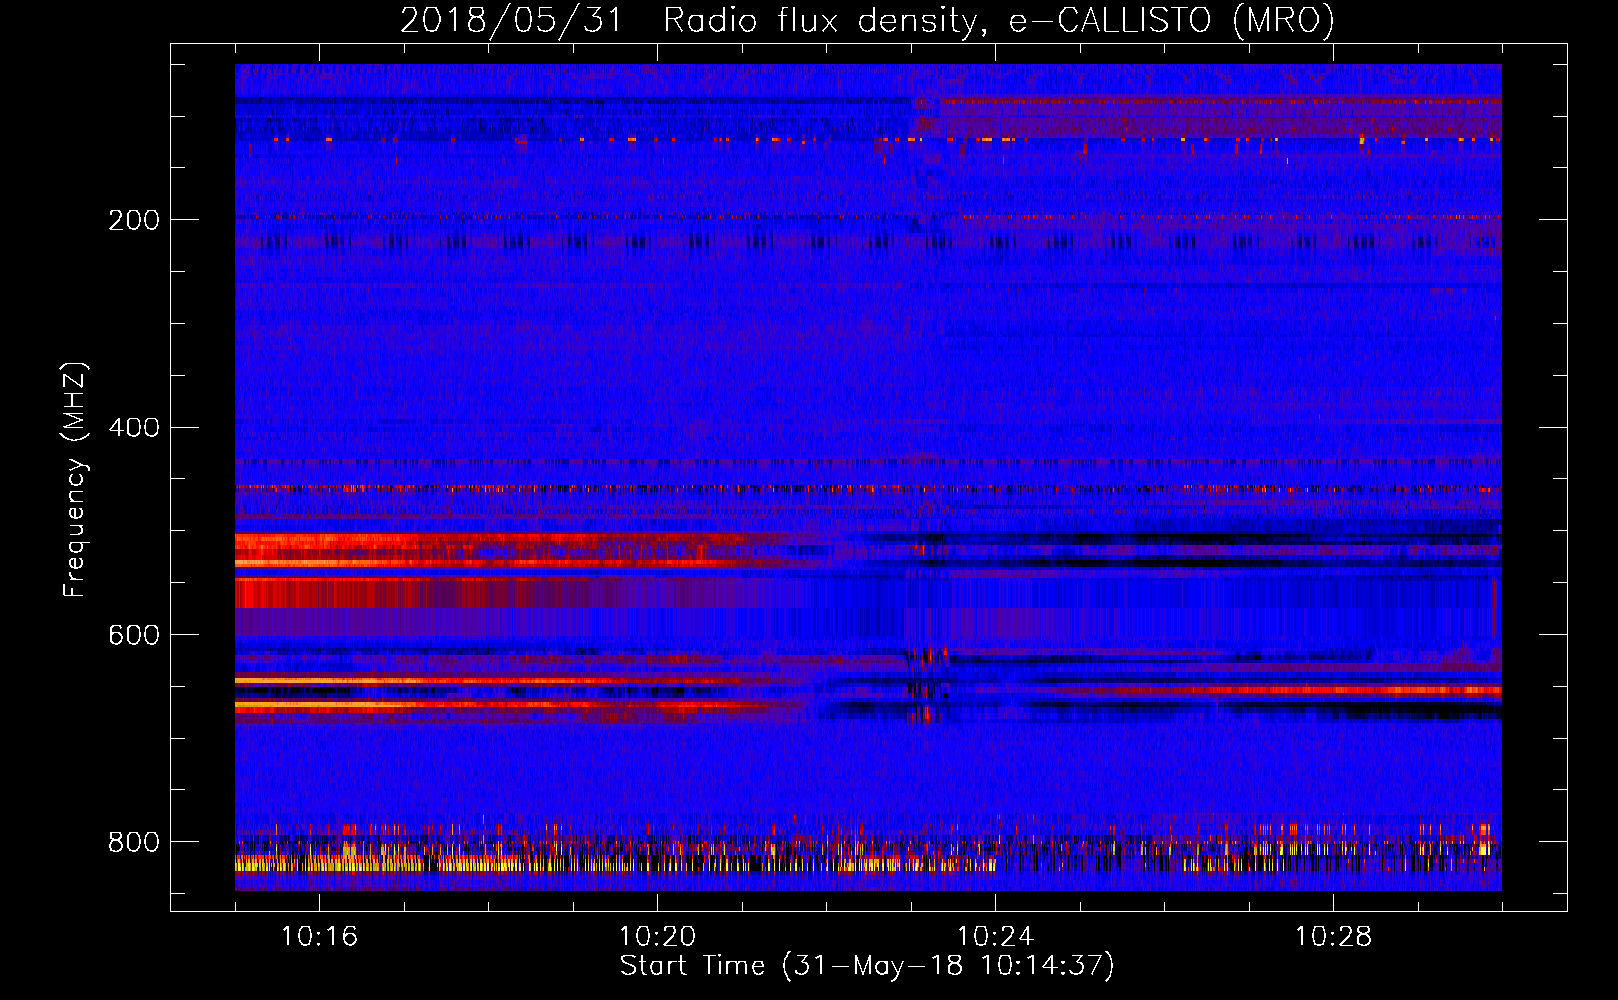Click the 400 frequency tick label
The width and height of the screenshot is (1618, 1000).
[134, 428]
